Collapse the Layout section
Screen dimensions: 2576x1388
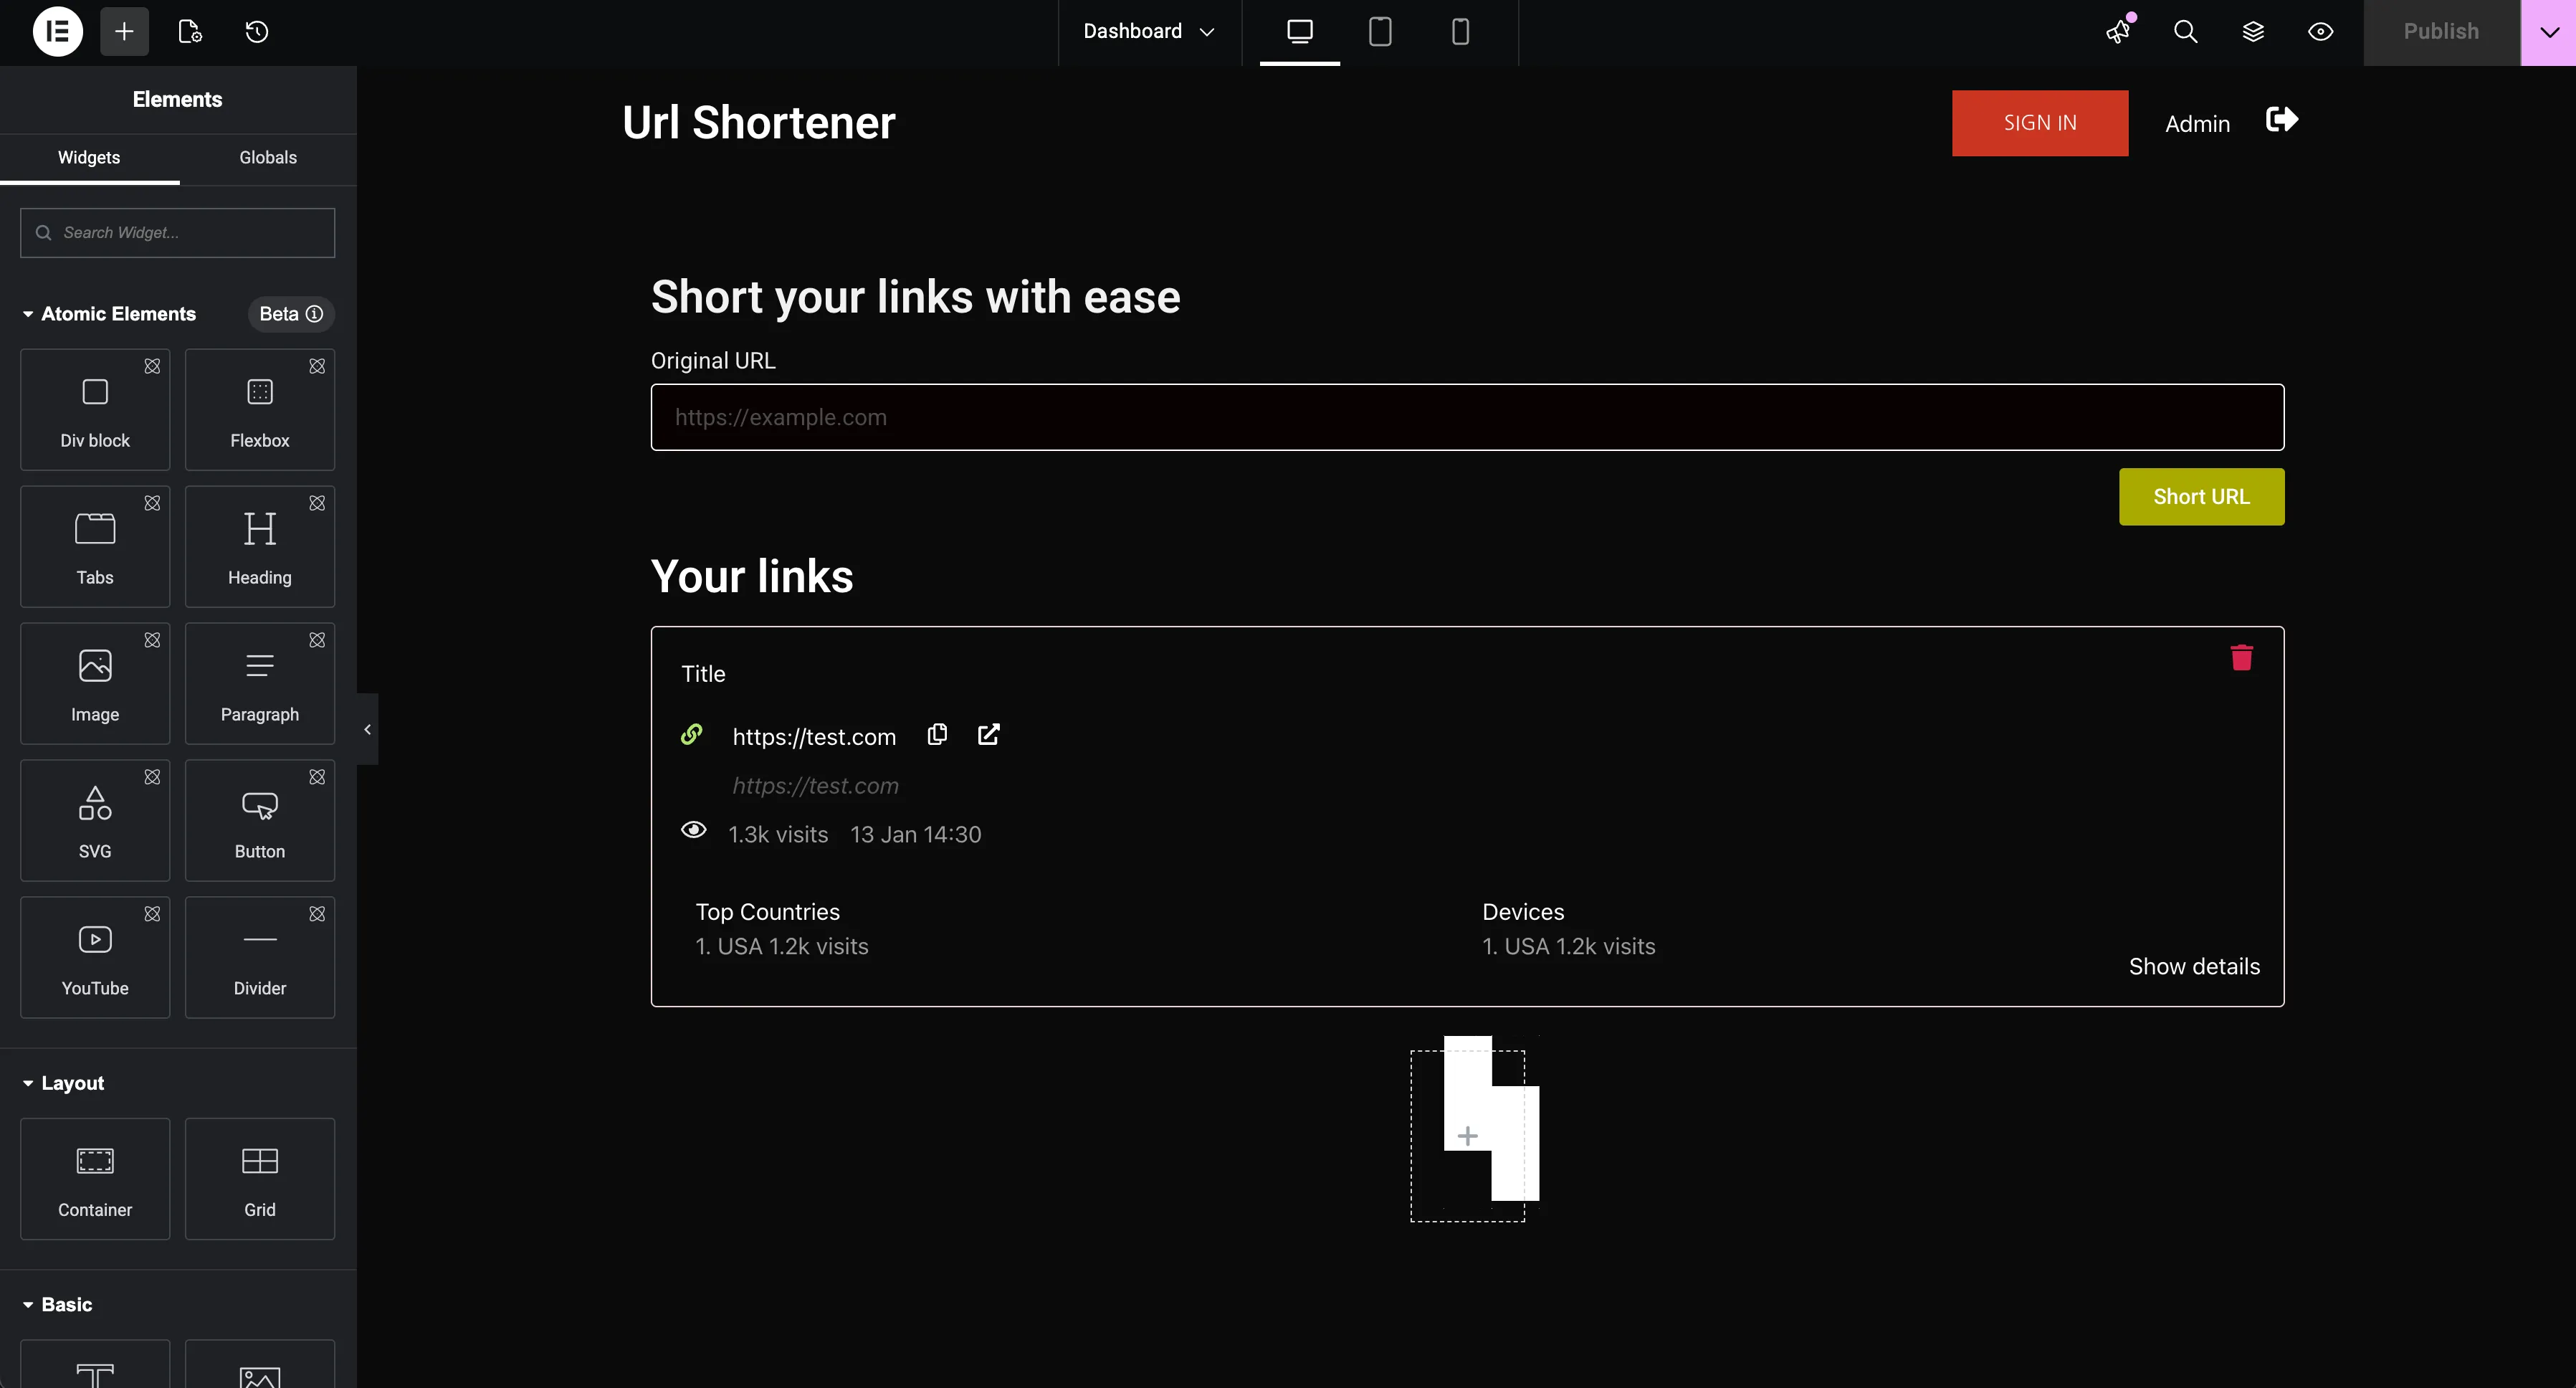coord(27,1082)
